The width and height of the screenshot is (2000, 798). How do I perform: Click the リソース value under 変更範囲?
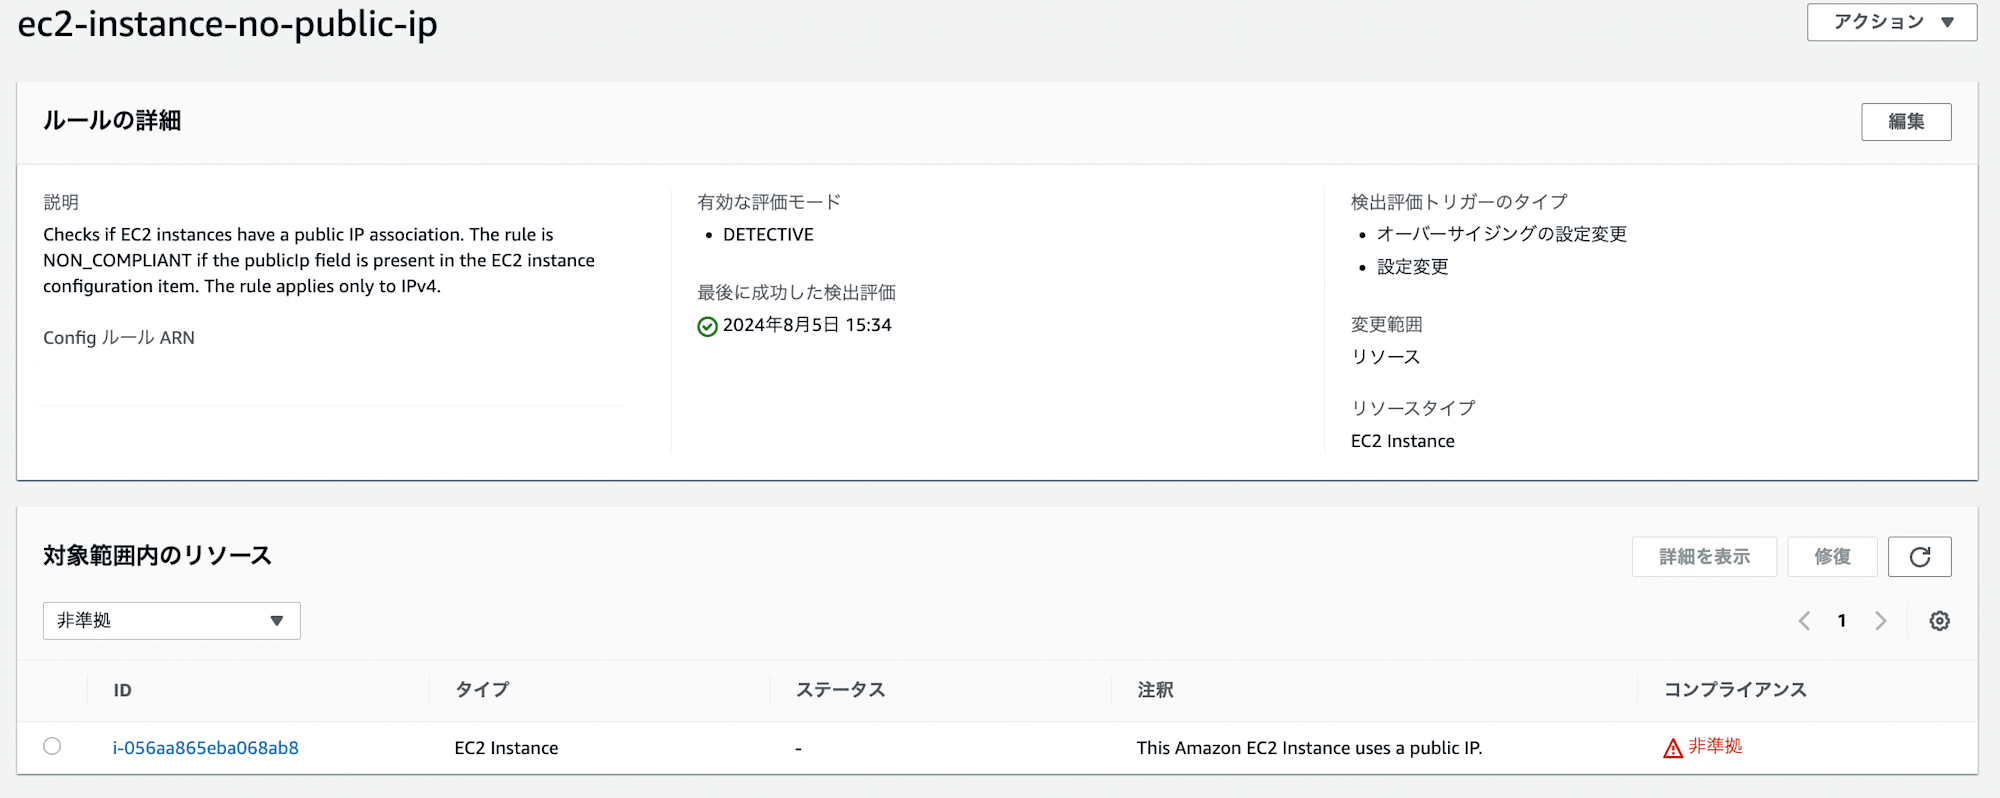(x=1386, y=357)
